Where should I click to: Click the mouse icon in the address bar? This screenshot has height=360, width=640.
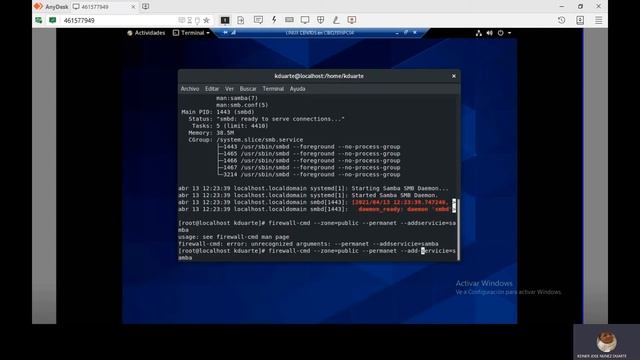197,20
